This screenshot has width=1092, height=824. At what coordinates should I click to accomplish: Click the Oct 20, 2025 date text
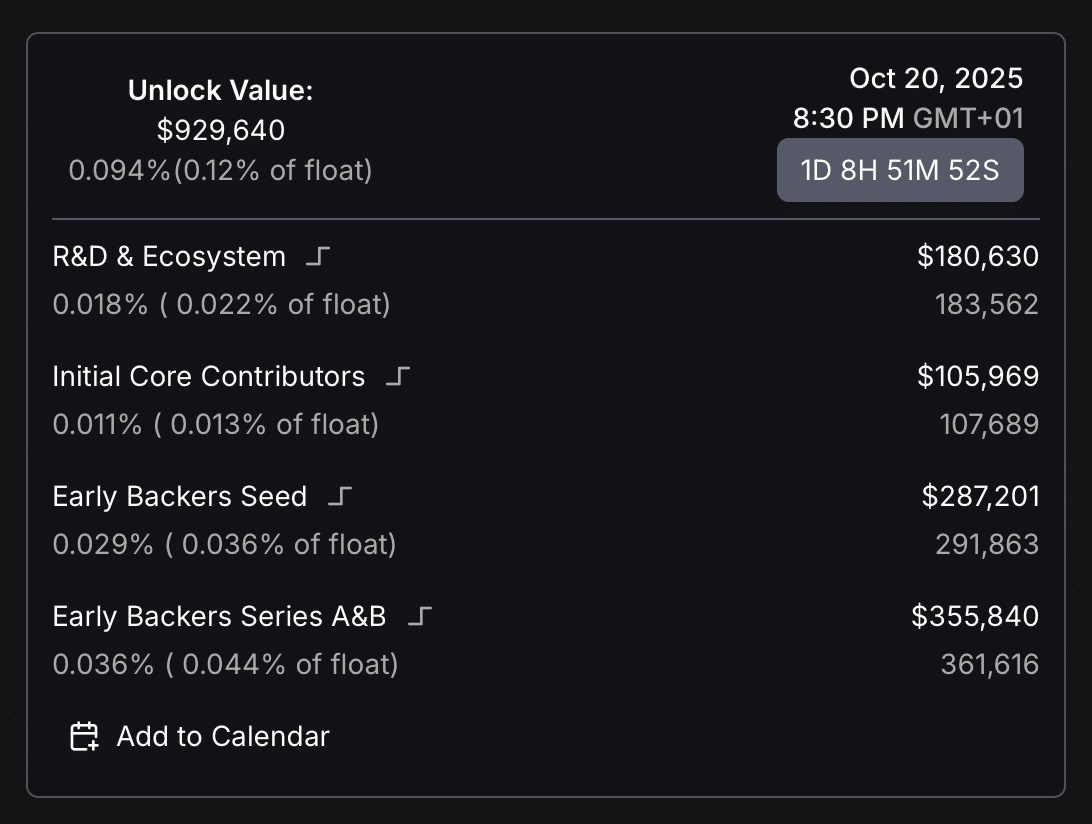[x=936, y=78]
